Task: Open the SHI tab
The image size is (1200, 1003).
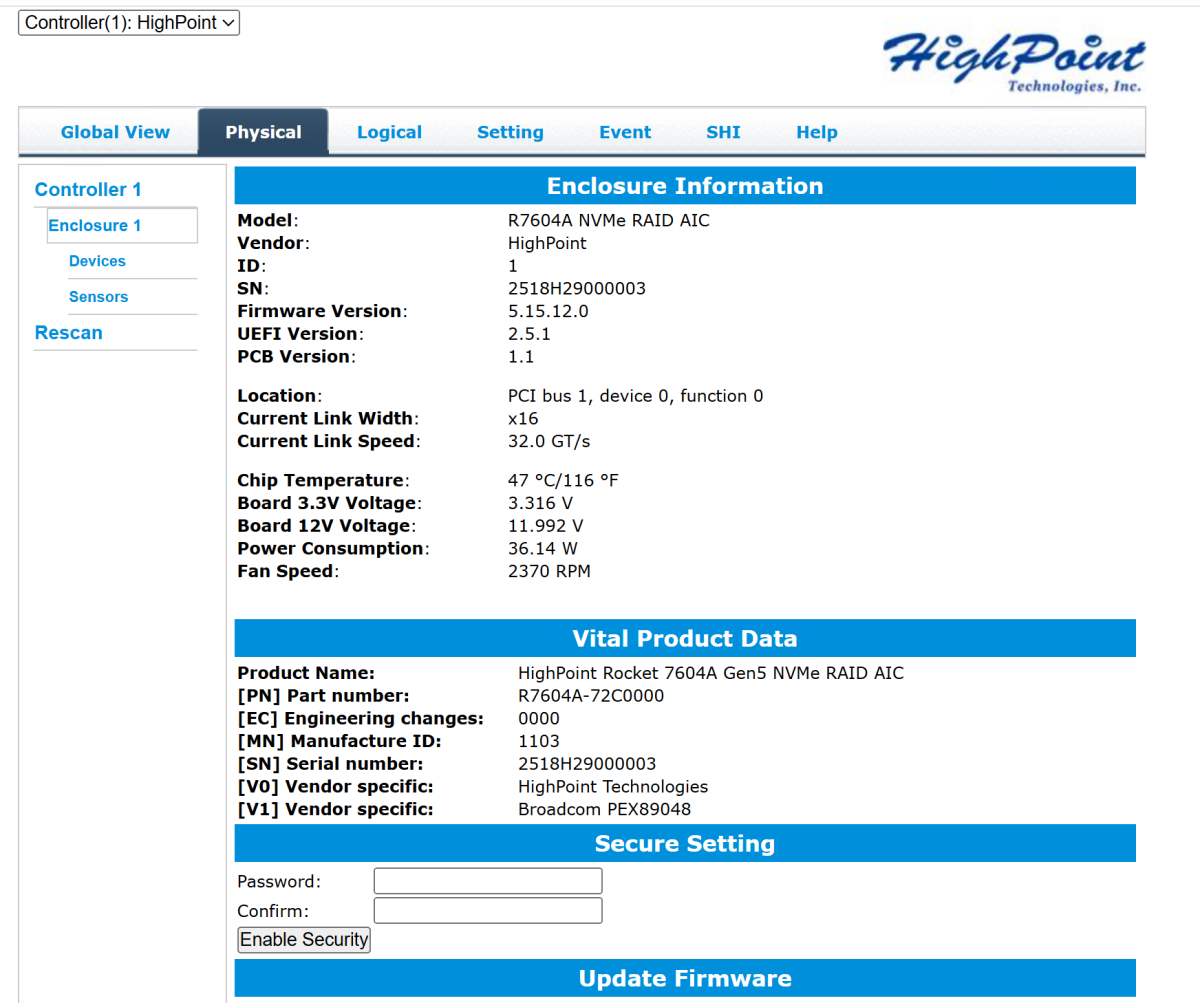Action: coord(722,131)
